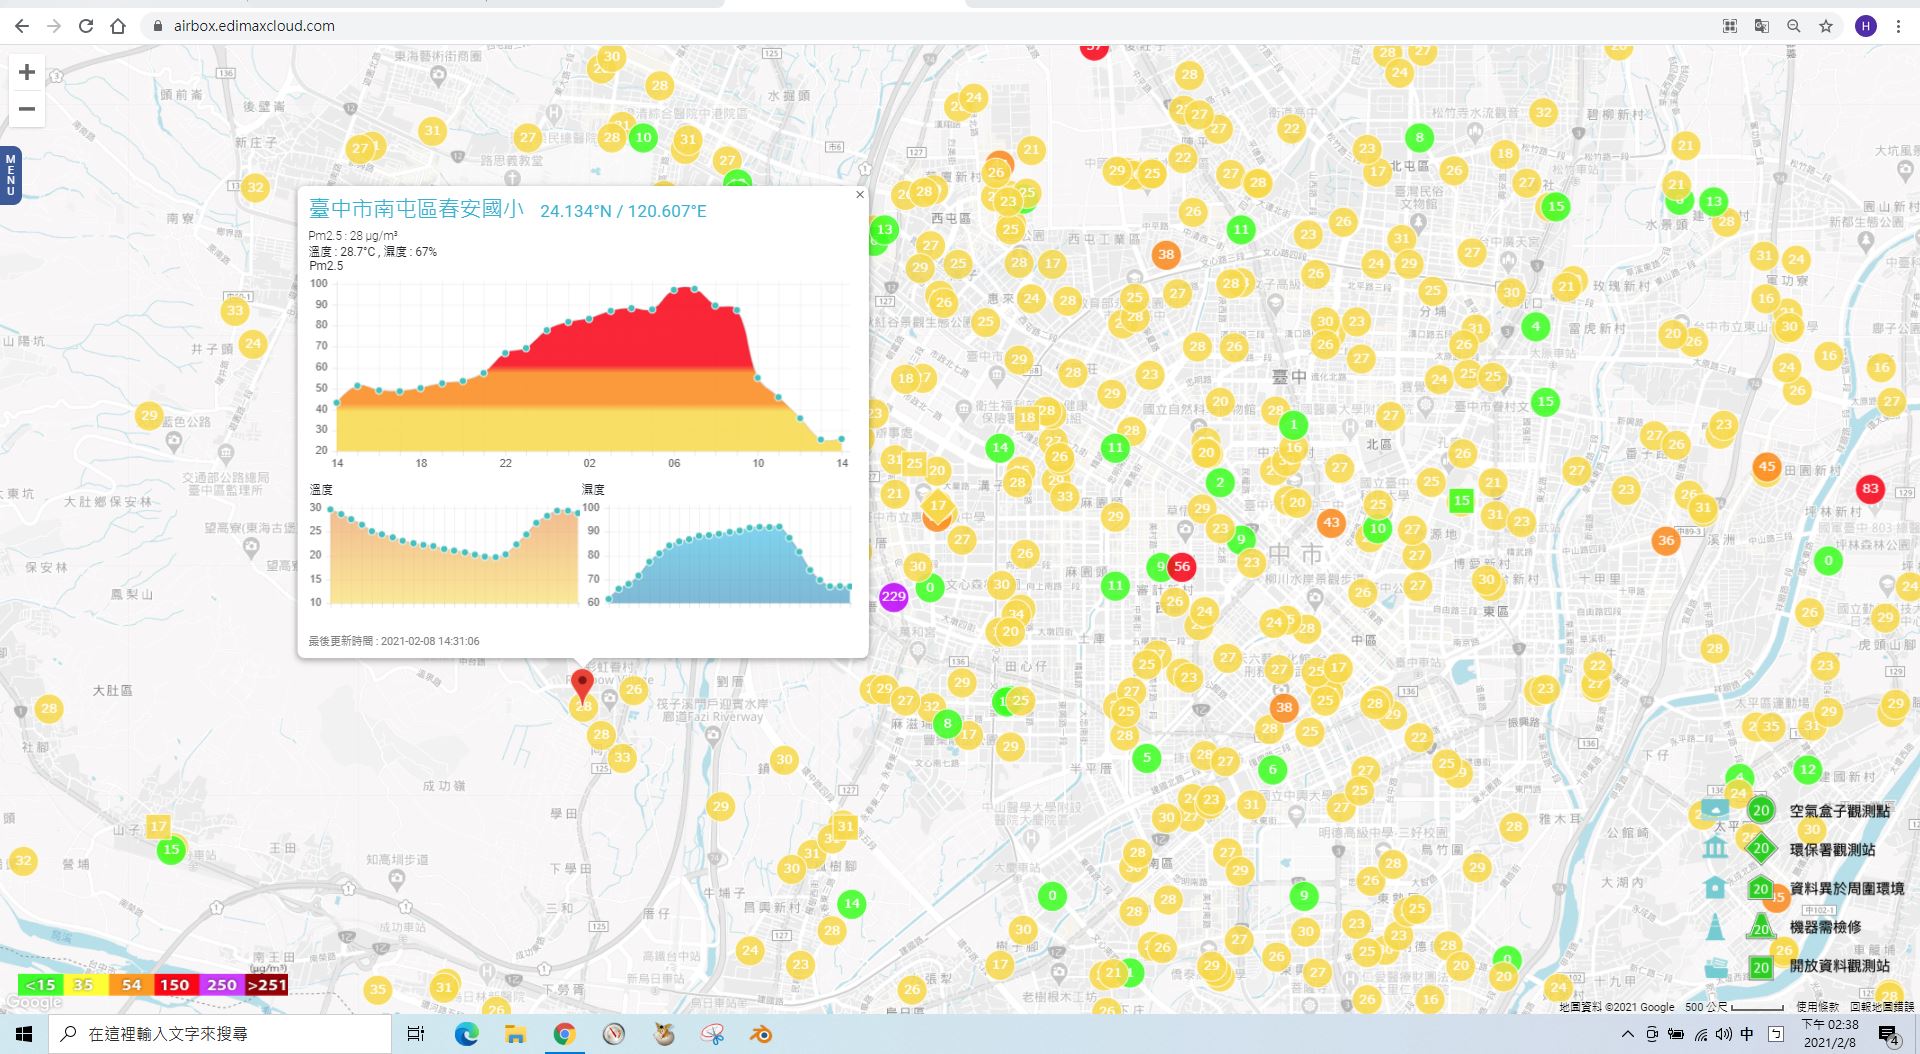The width and height of the screenshot is (1920, 1054).
Task: Go back in browser history
Action: [22, 26]
